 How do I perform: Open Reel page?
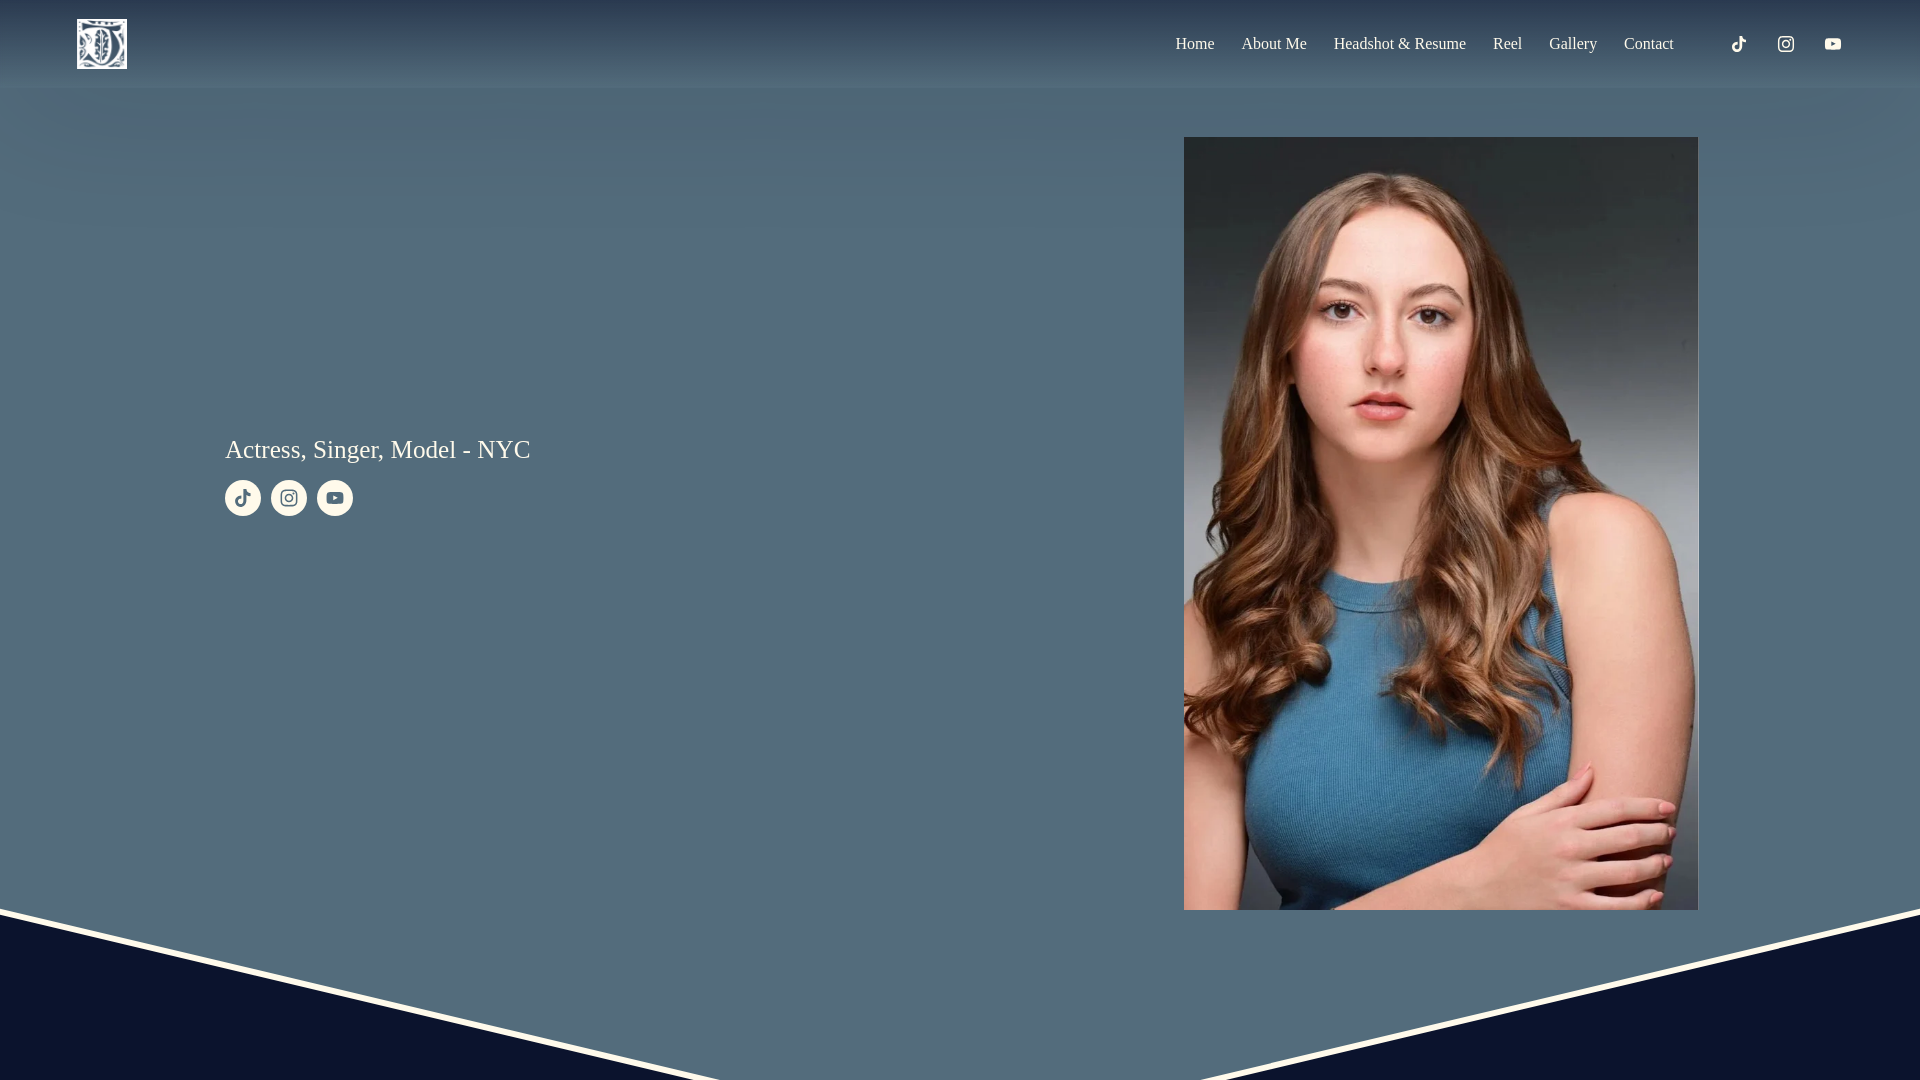(1507, 44)
